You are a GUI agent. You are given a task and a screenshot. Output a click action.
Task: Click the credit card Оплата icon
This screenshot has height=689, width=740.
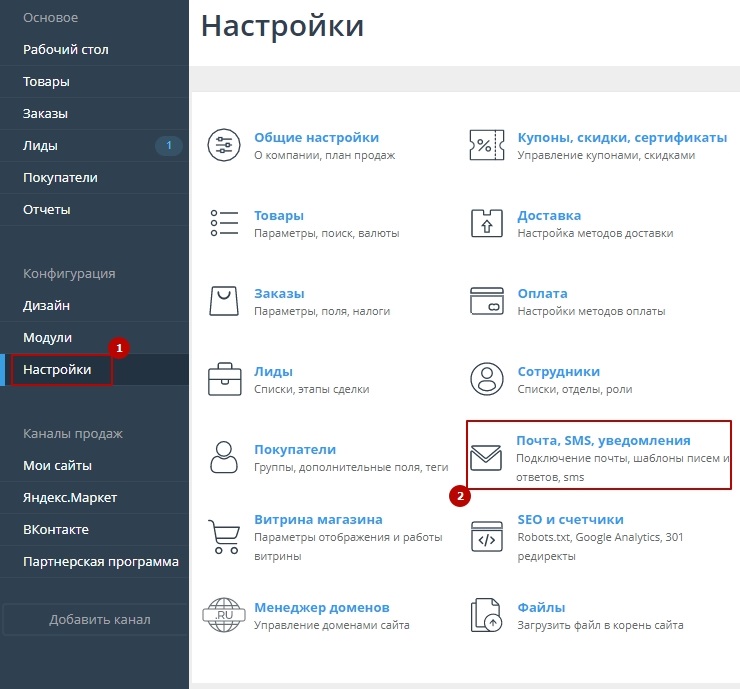tap(486, 301)
